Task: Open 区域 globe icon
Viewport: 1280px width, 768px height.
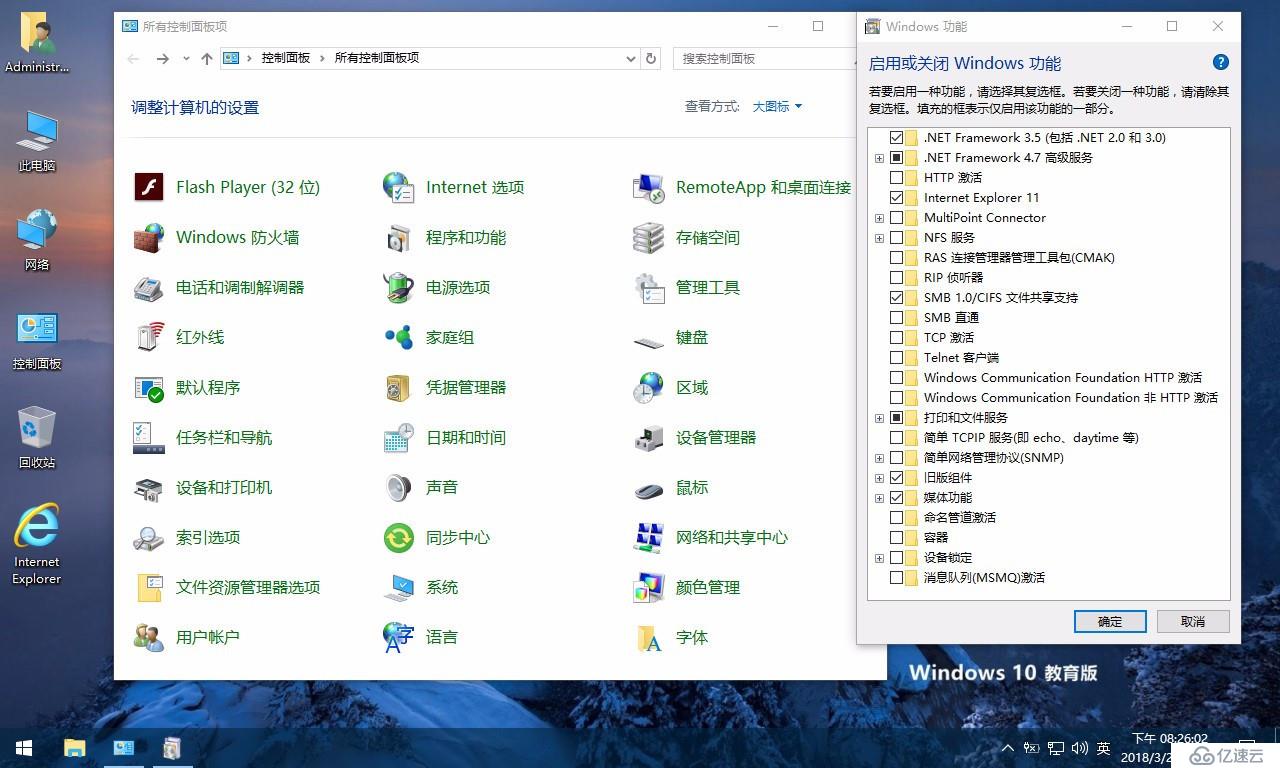Action: point(649,387)
